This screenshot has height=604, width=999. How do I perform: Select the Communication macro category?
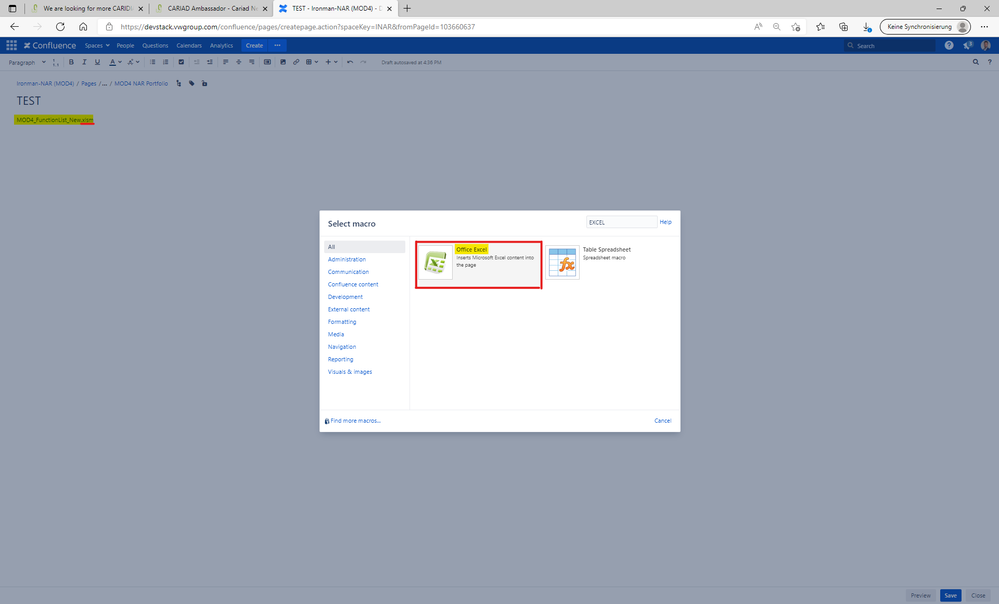349,272
